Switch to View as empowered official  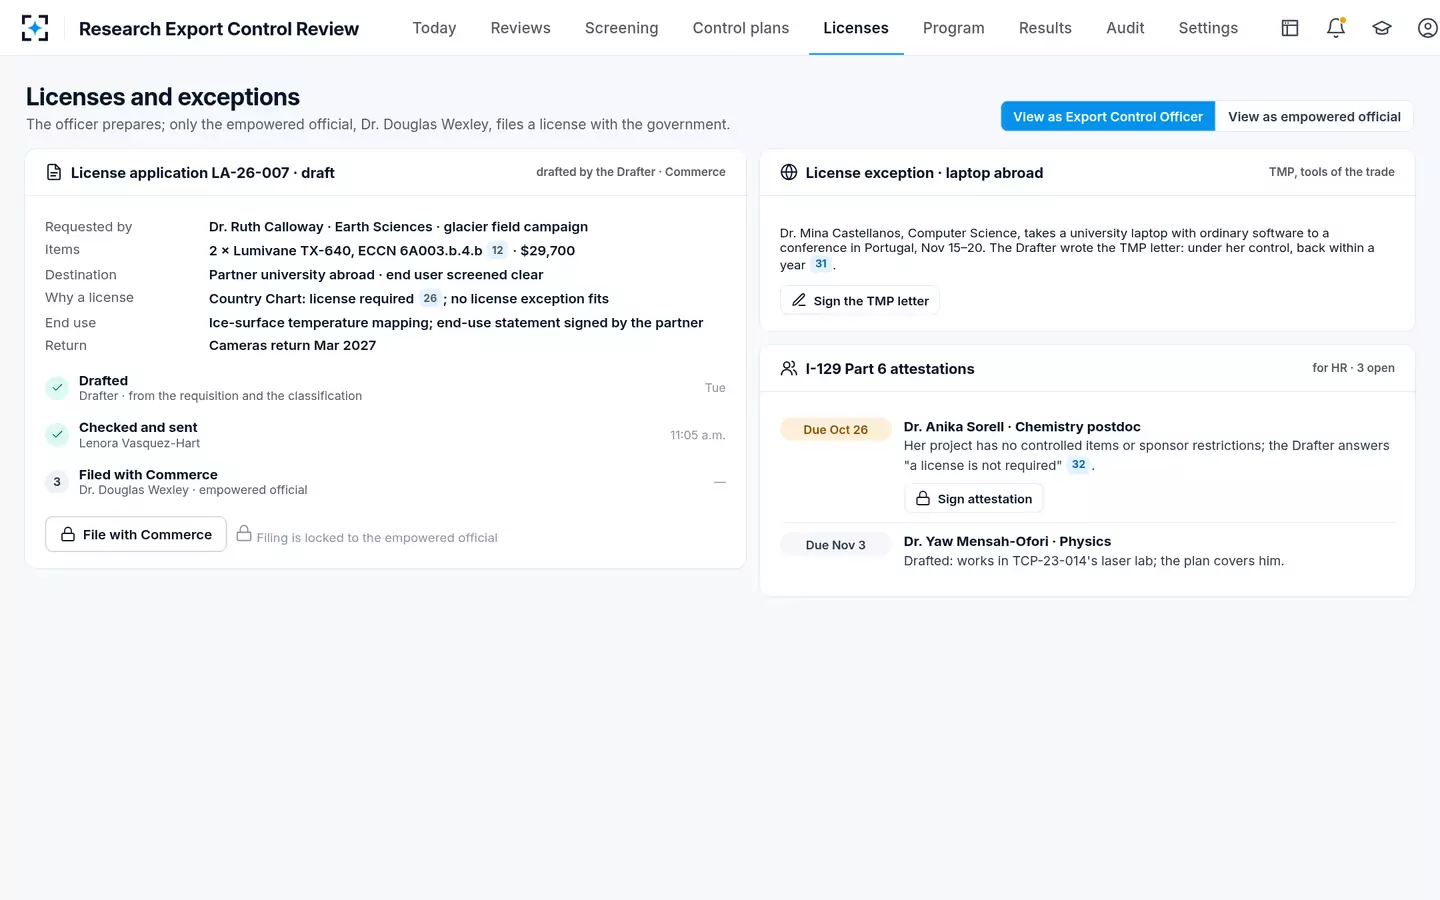(x=1314, y=116)
